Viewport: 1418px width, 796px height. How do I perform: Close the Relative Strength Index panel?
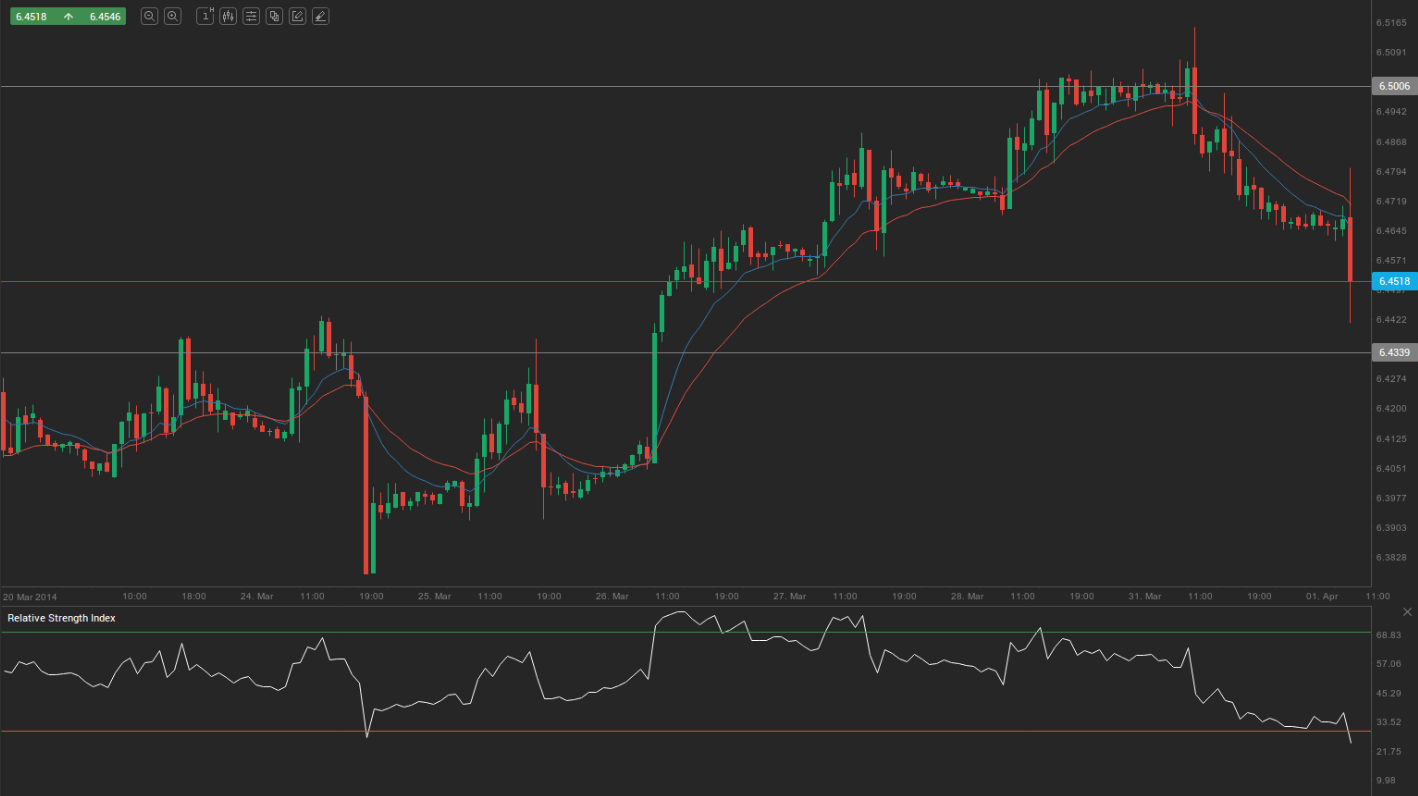coord(1408,612)
